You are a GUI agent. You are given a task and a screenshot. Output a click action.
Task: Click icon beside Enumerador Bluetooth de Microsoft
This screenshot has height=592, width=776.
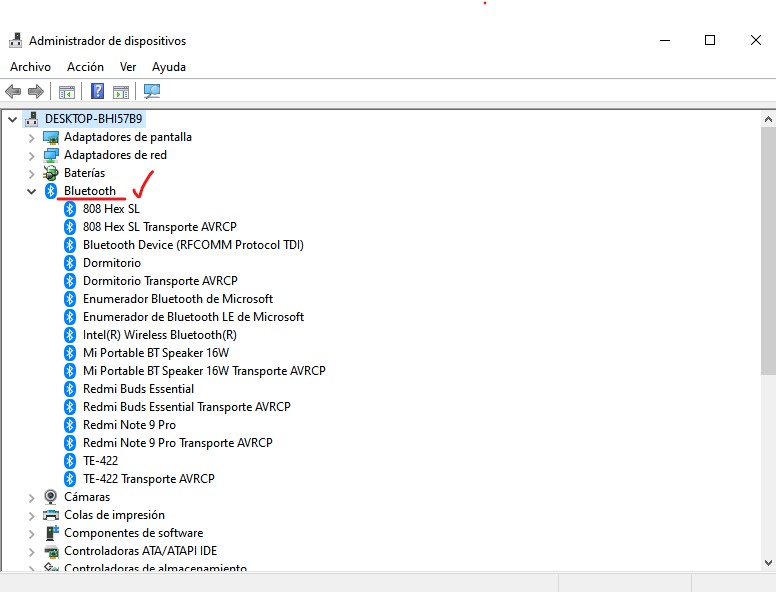pyautogui.click(x=70, y=299)
